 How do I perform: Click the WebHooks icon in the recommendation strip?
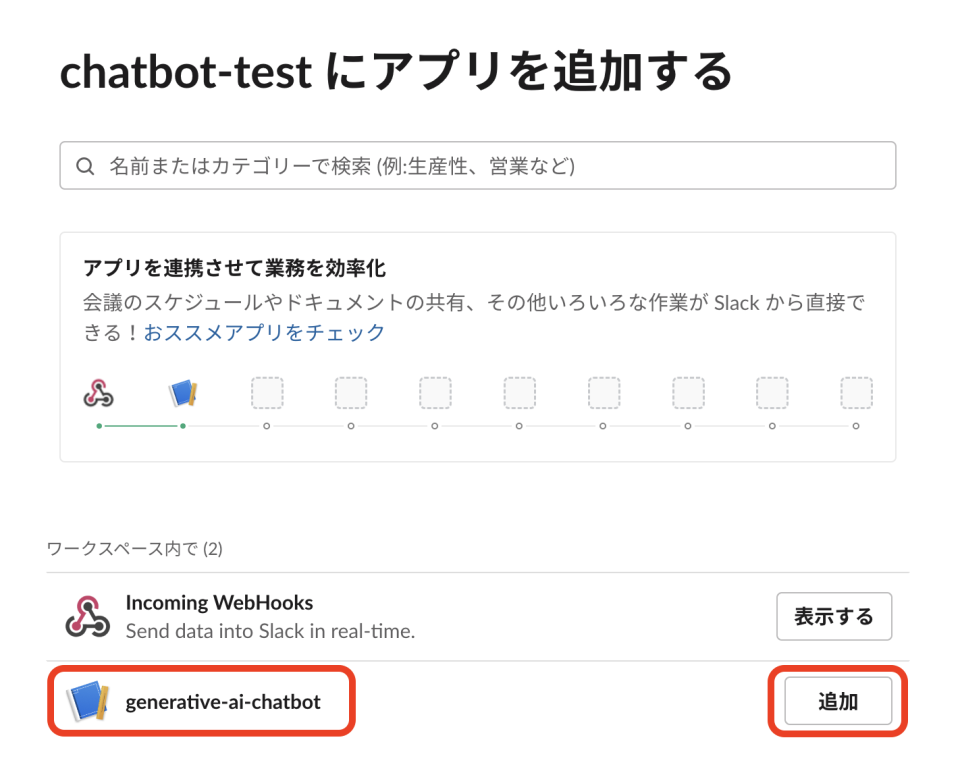97,392
